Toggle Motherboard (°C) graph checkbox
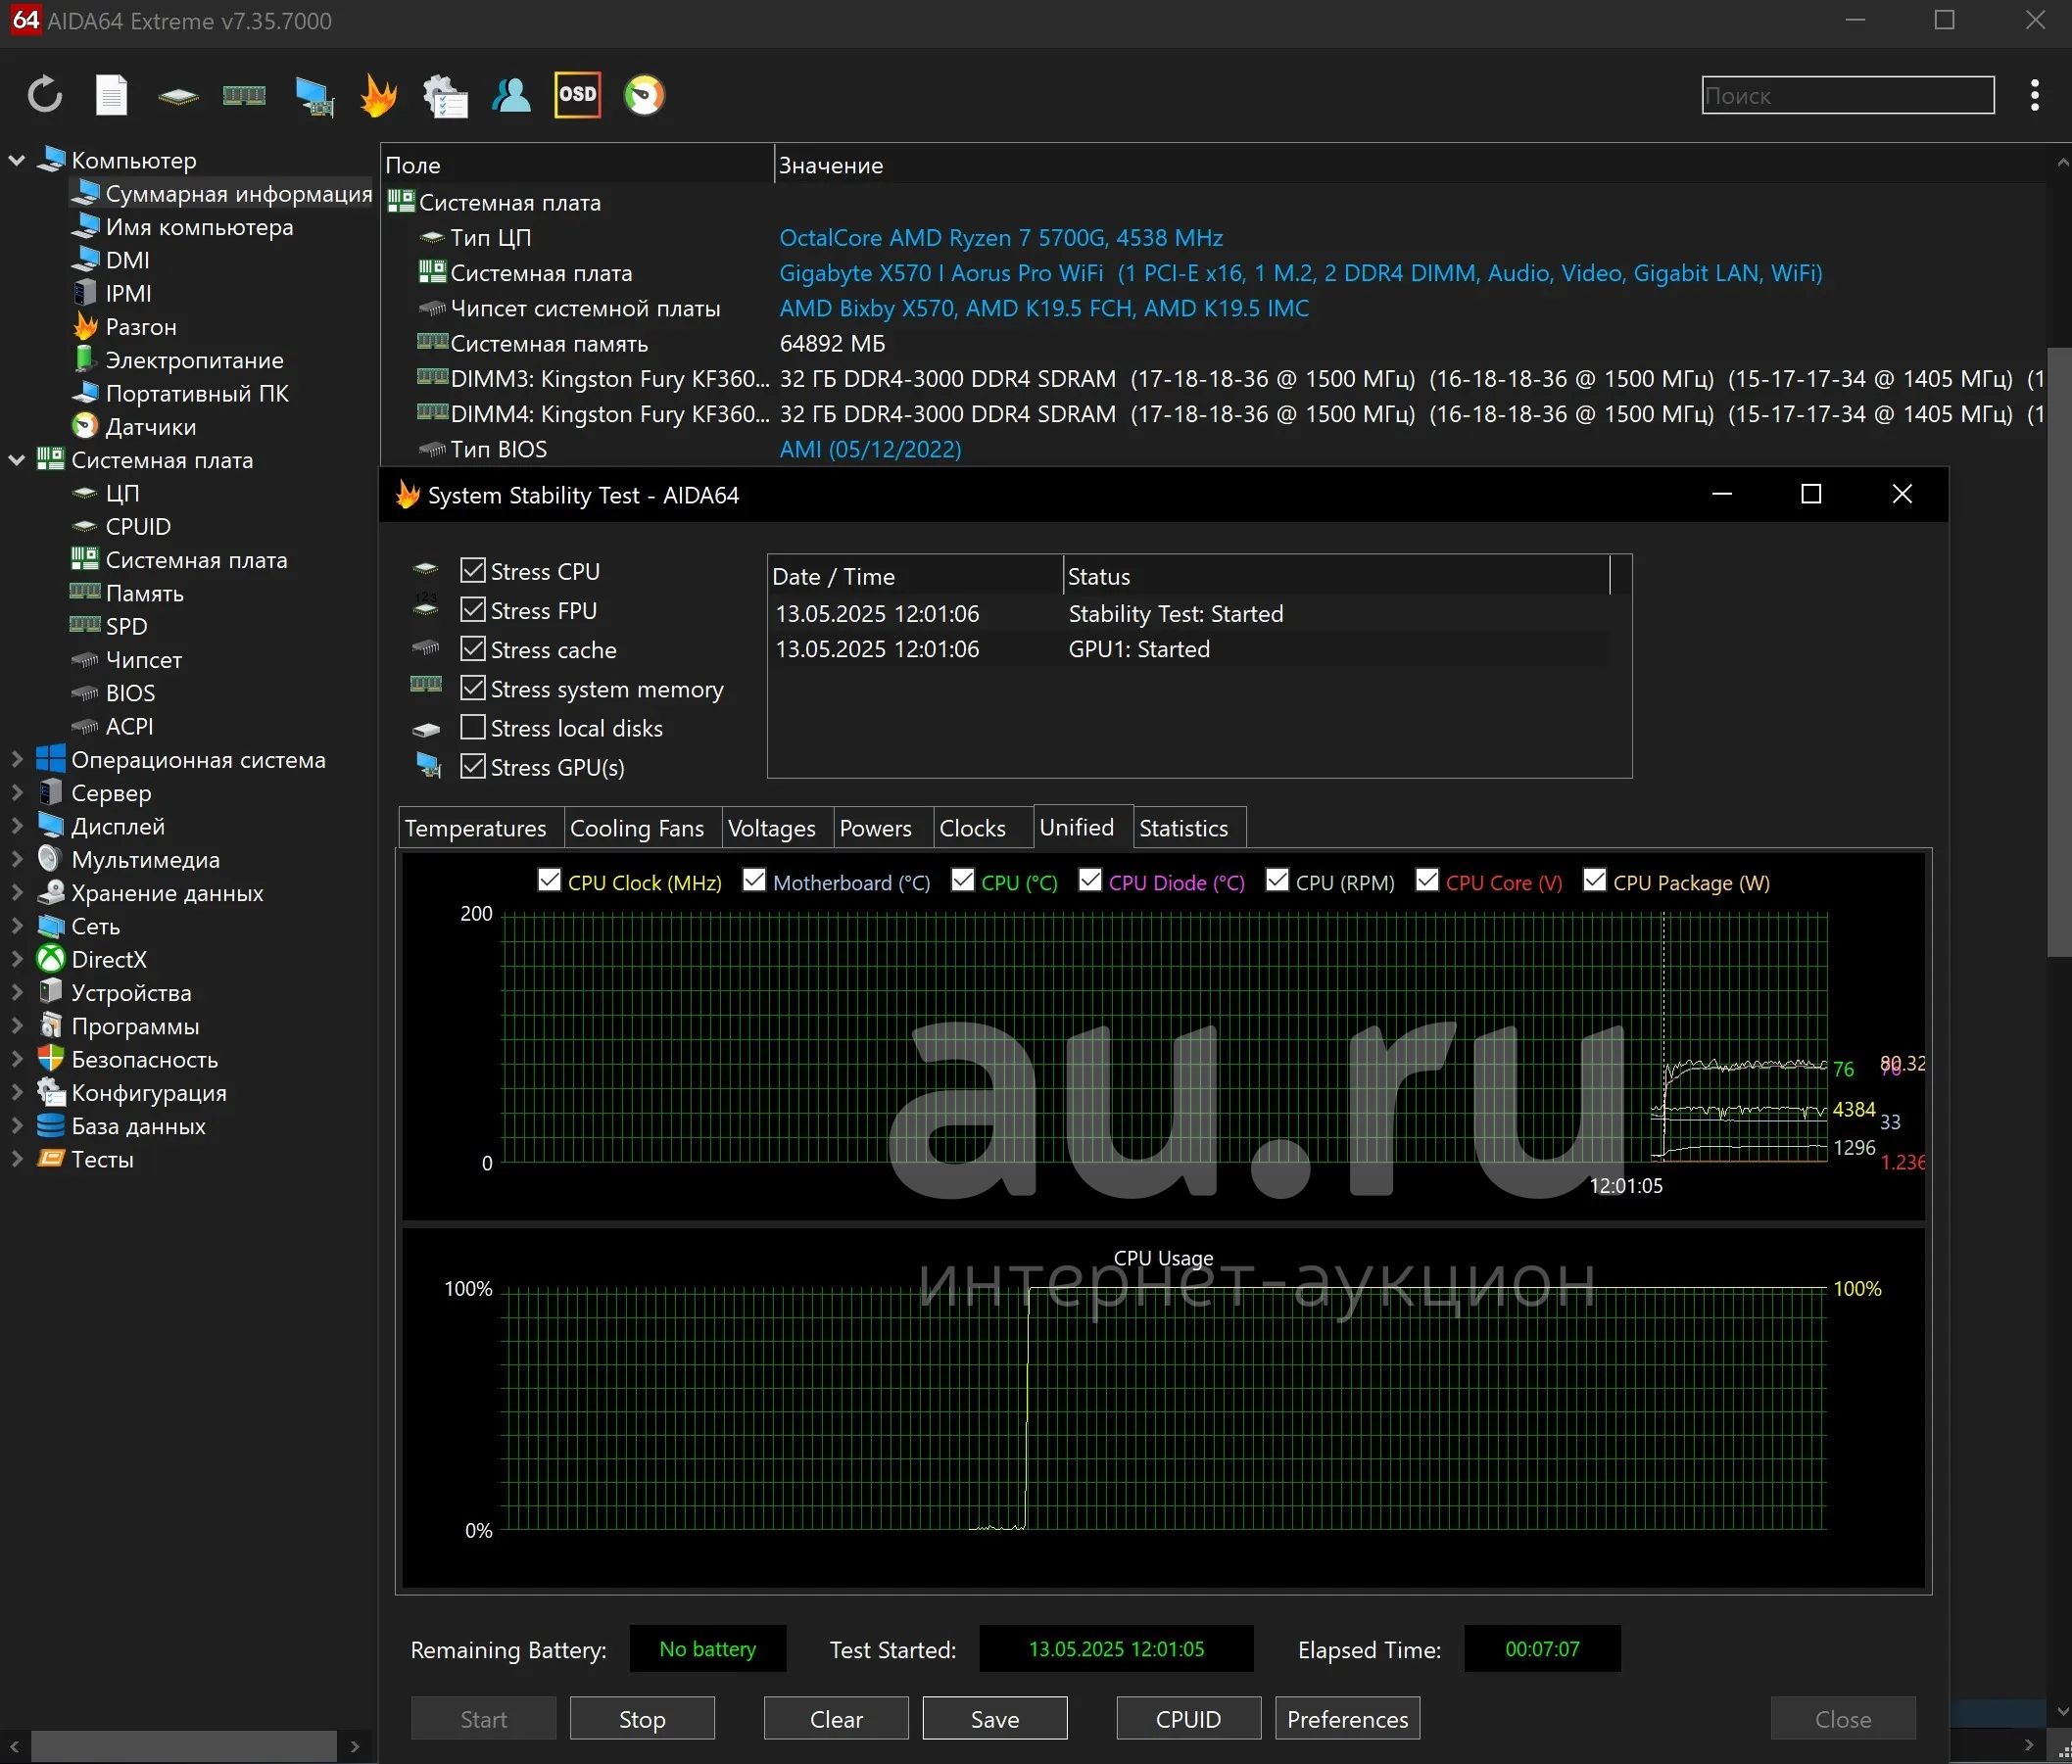The width and height of the screenshot is (2072, 1764). pyautogui.click(x=754, y=880)
